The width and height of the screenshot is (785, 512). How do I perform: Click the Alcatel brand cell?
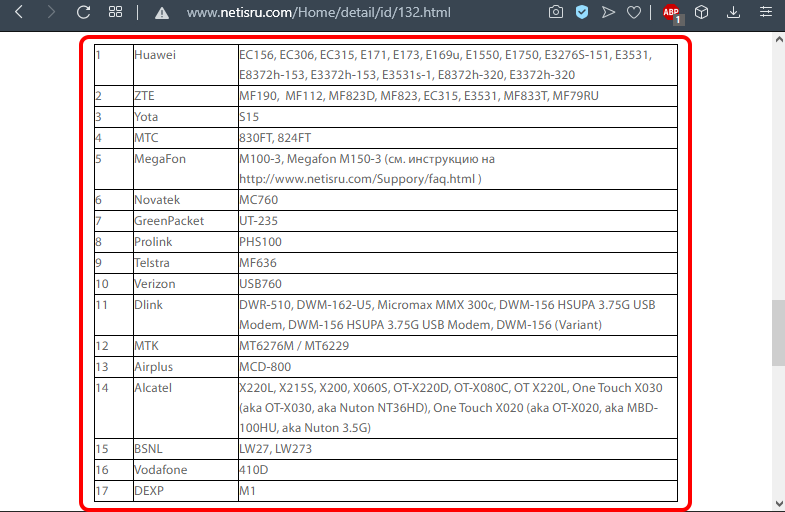(x=186, y=408)
